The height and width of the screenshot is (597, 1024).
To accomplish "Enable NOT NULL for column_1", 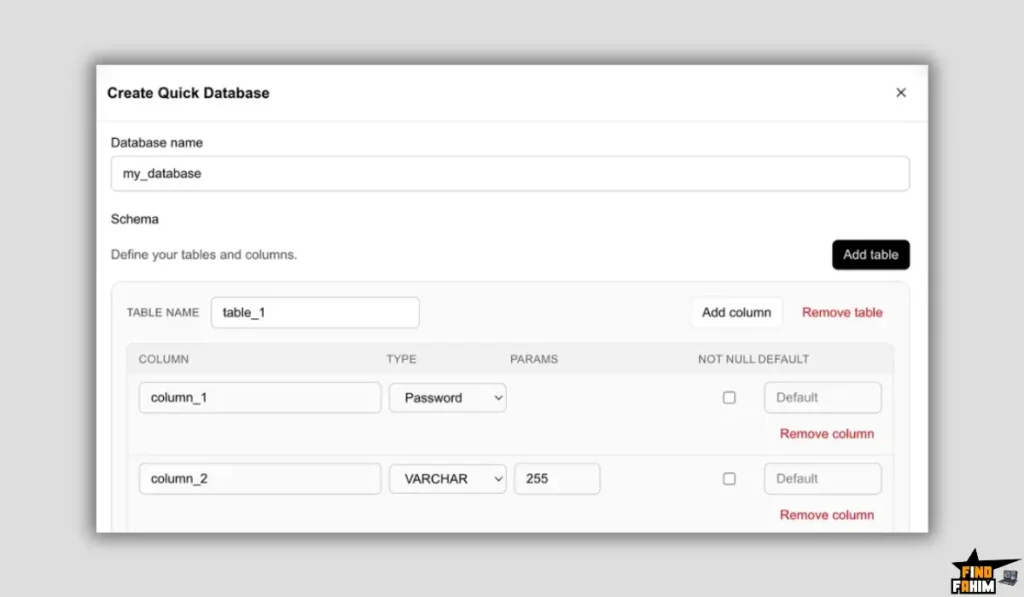I will (729, 397).
